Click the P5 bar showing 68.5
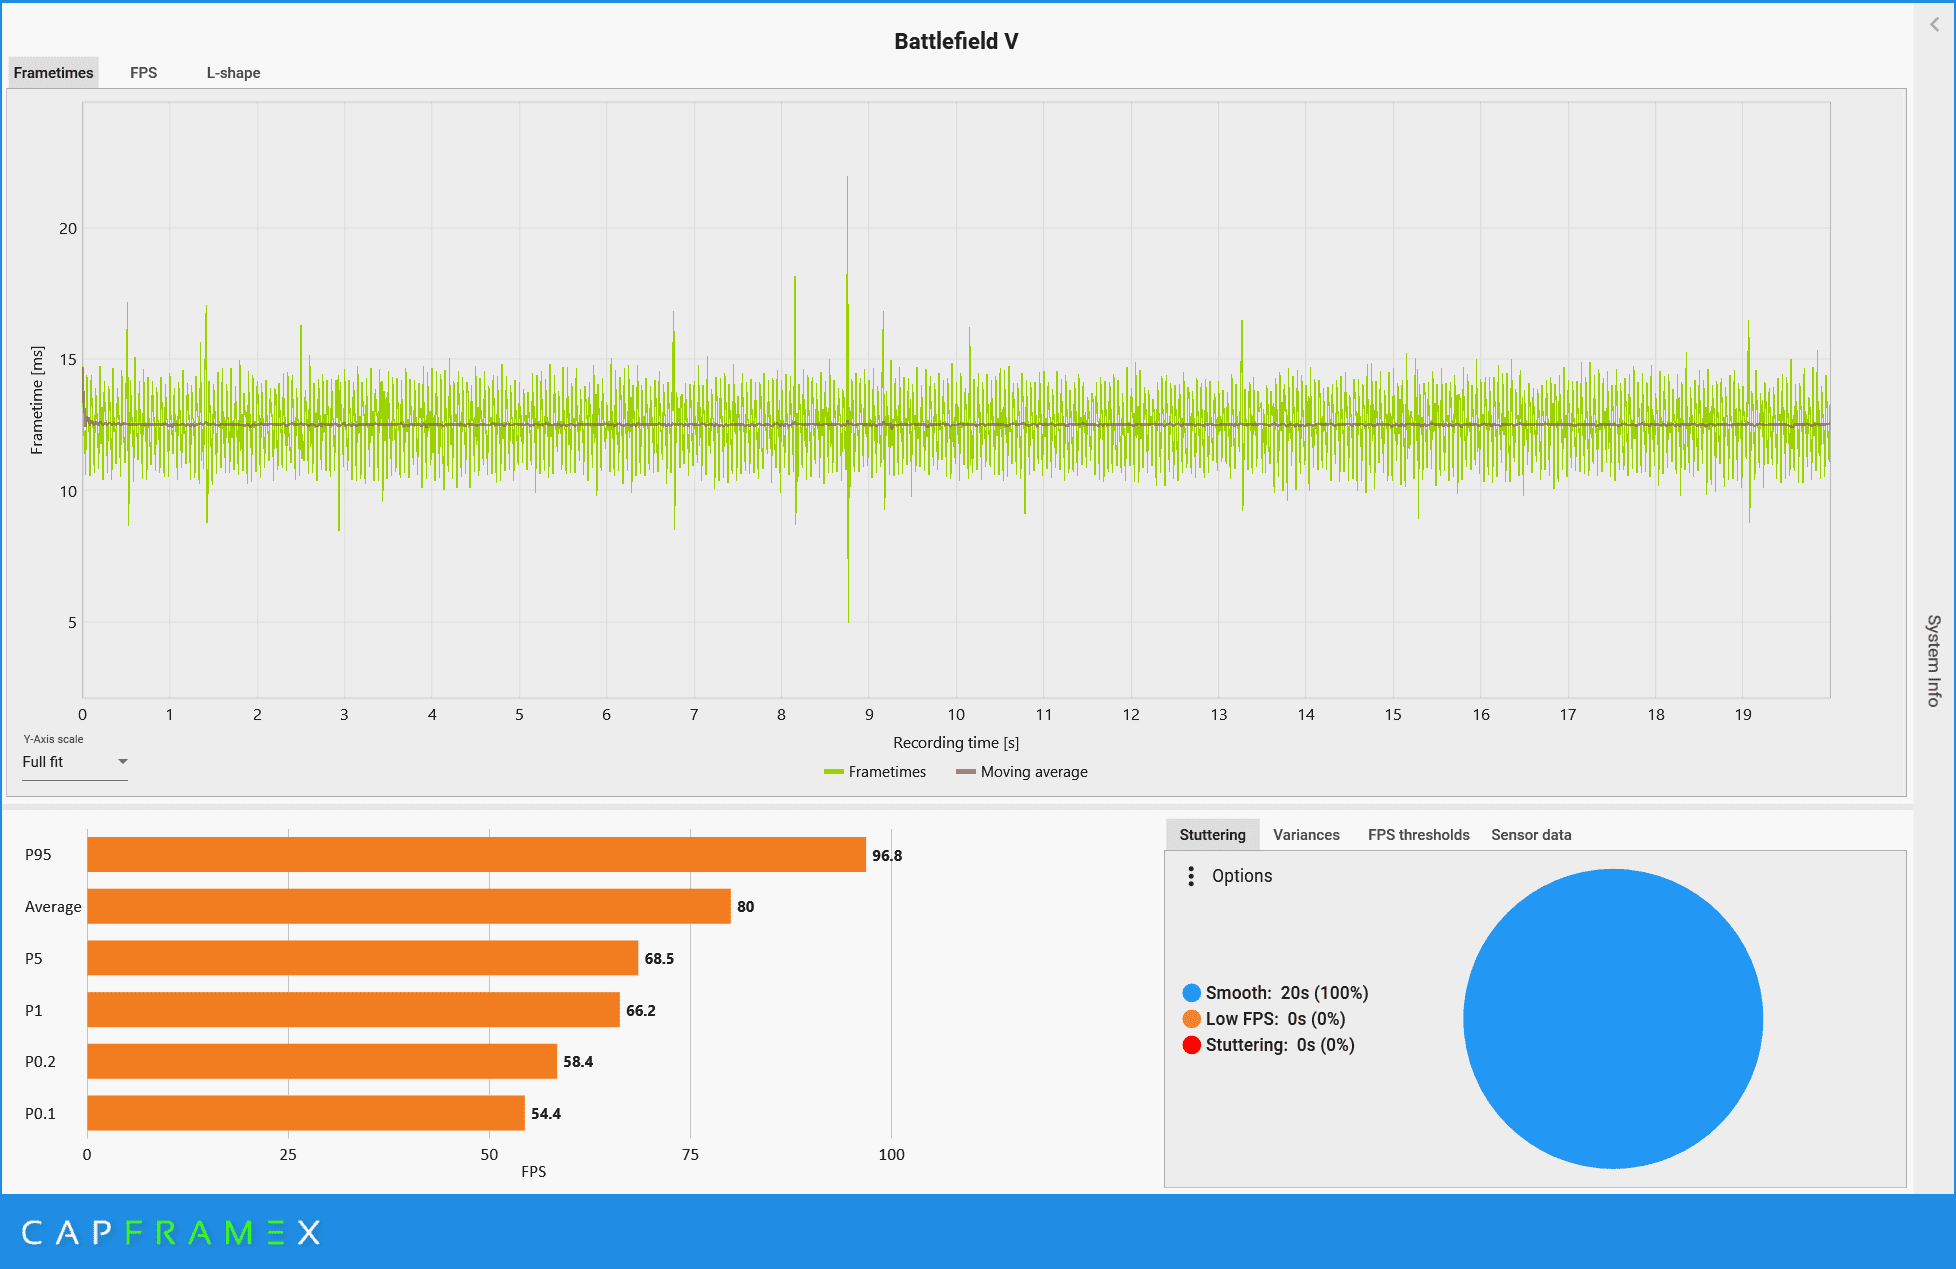1956x1269 pixels. pos(363,958)
